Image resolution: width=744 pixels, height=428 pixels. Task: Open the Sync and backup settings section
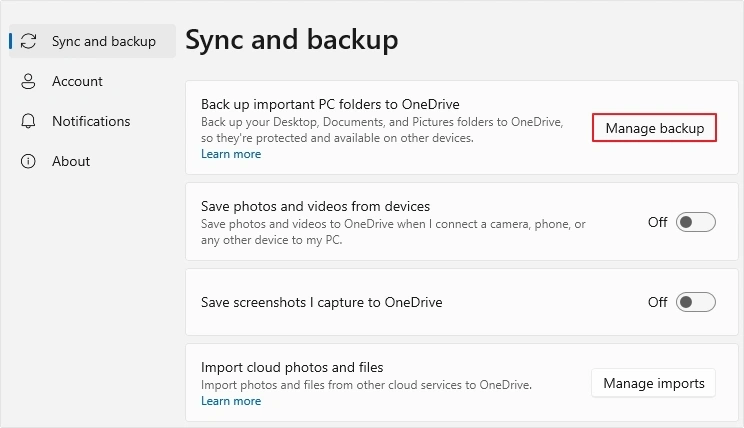(93, 41)
